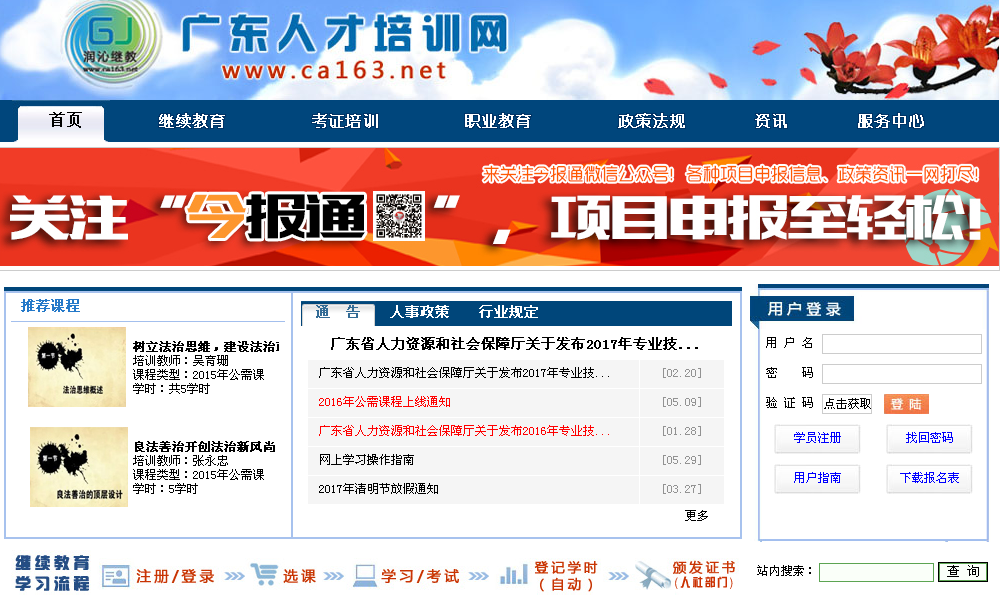Open the 2016年公需课程上线通知 link
This screenshot has width=1003, height=597.
click(x=384, y=402)
